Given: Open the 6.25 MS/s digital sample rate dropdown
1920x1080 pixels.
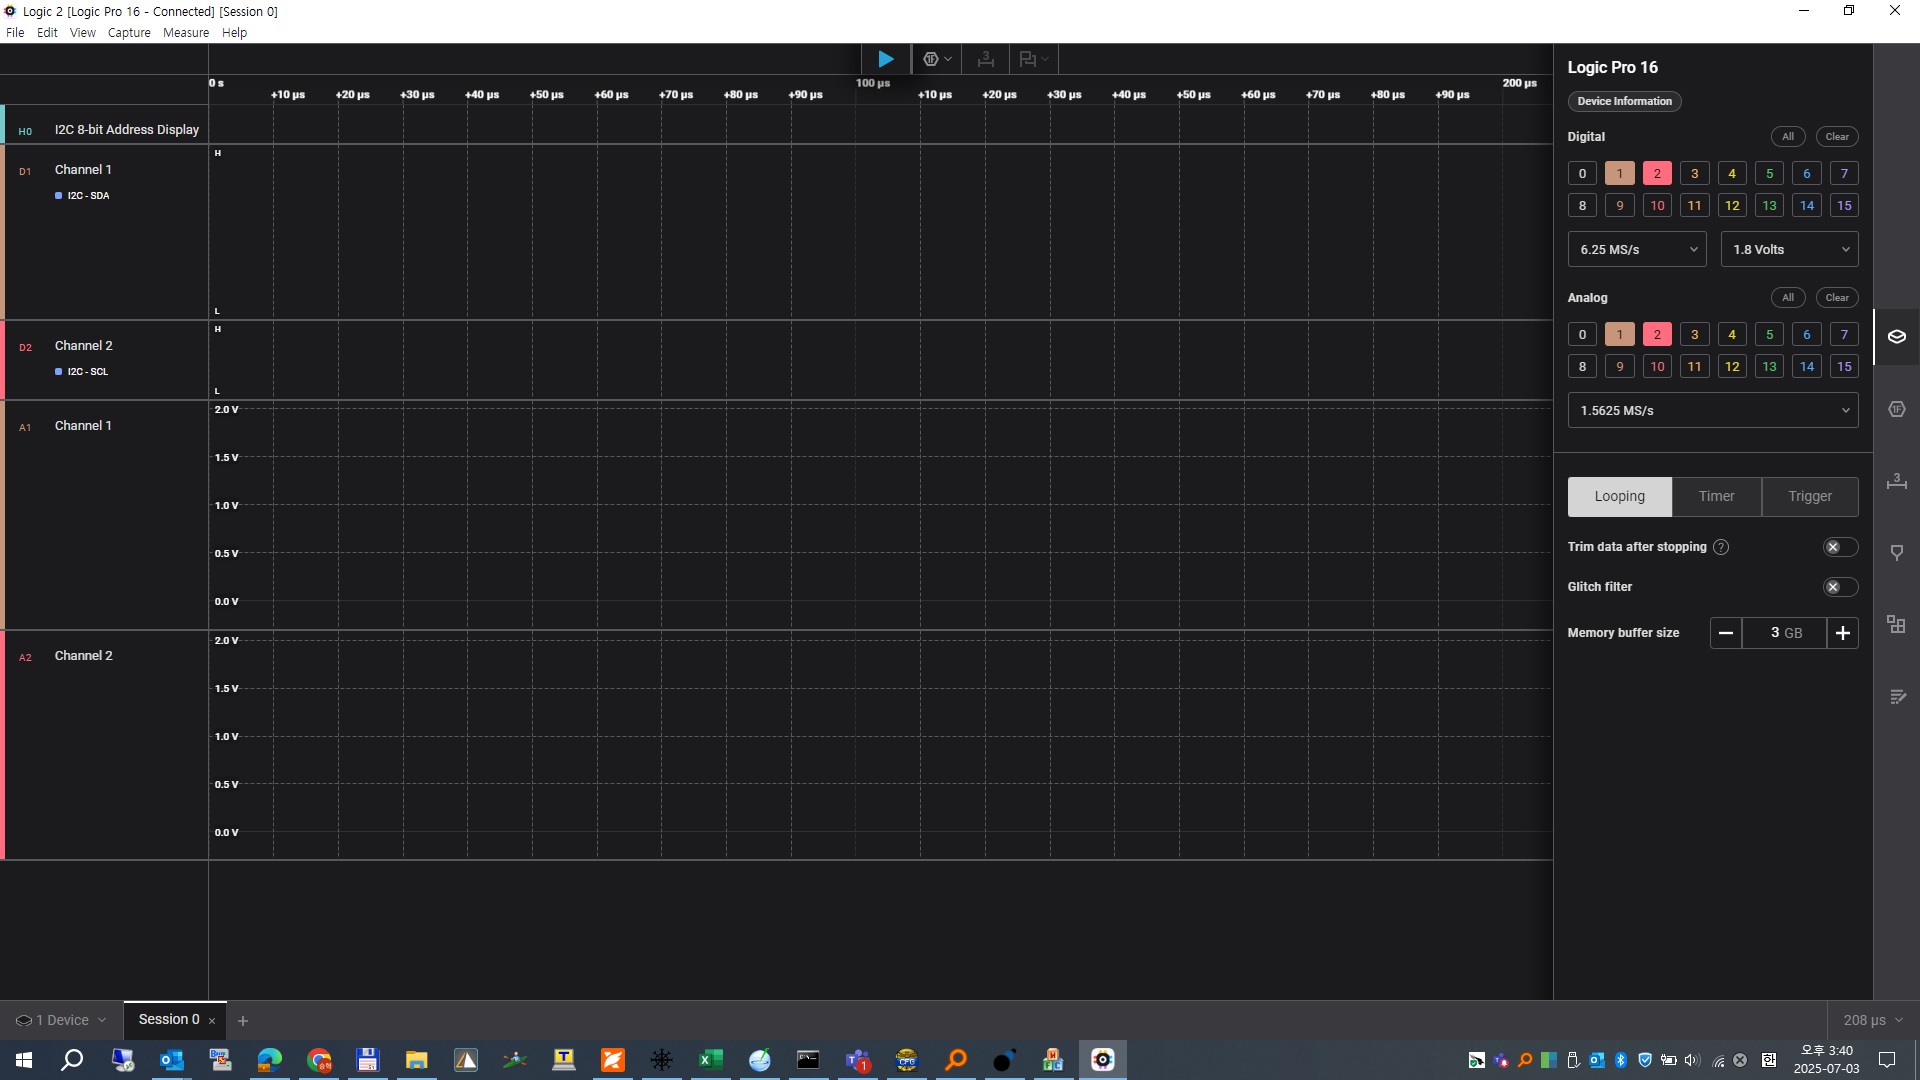Looking at the screenshot, I should coord(1636,250).
